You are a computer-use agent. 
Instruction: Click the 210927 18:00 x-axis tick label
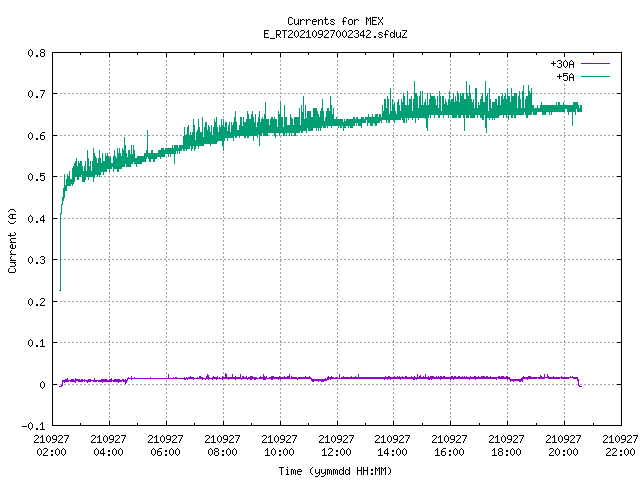[x=506, y=445]
